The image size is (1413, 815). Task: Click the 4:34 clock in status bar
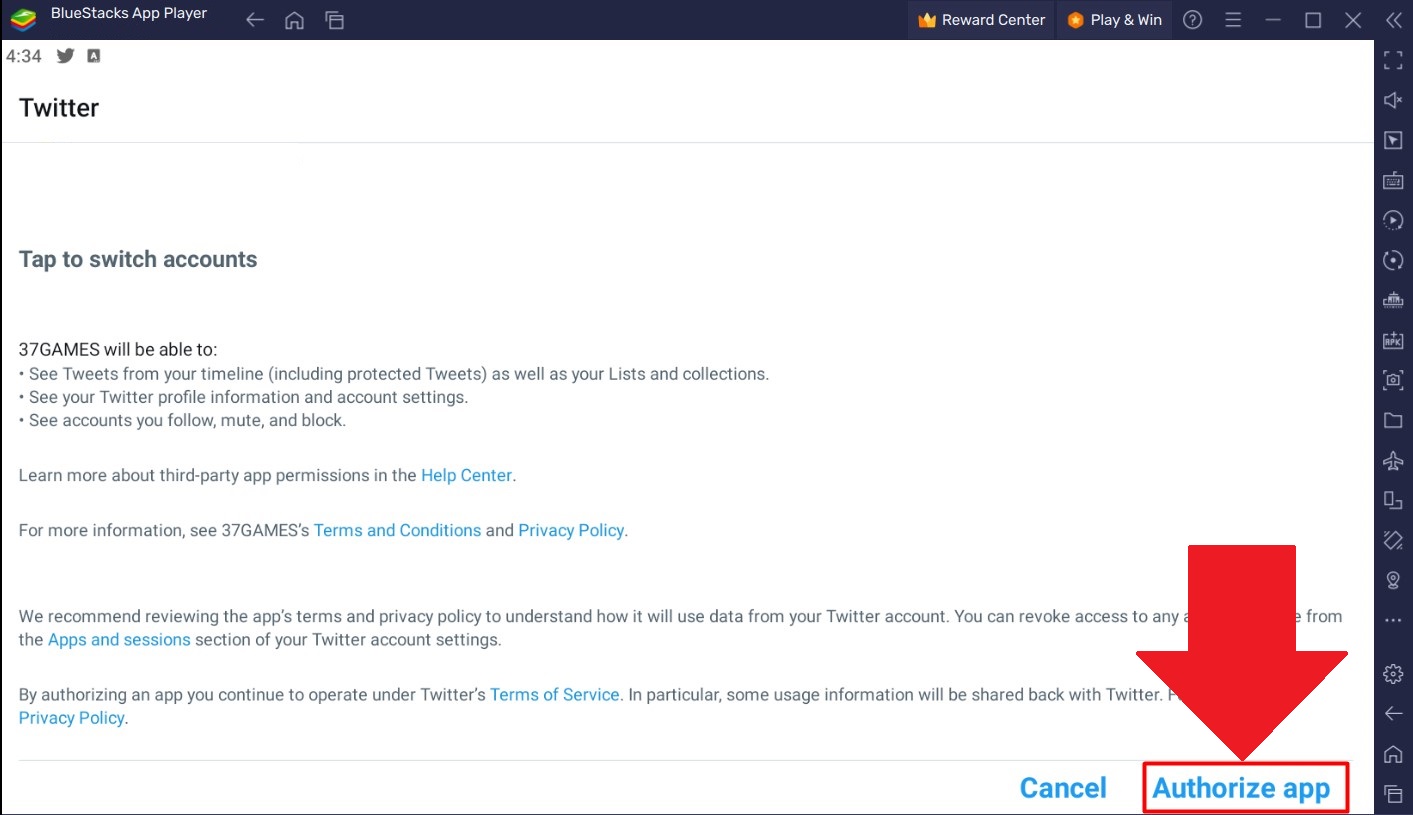pyautogui.click(x=24, y=56)
